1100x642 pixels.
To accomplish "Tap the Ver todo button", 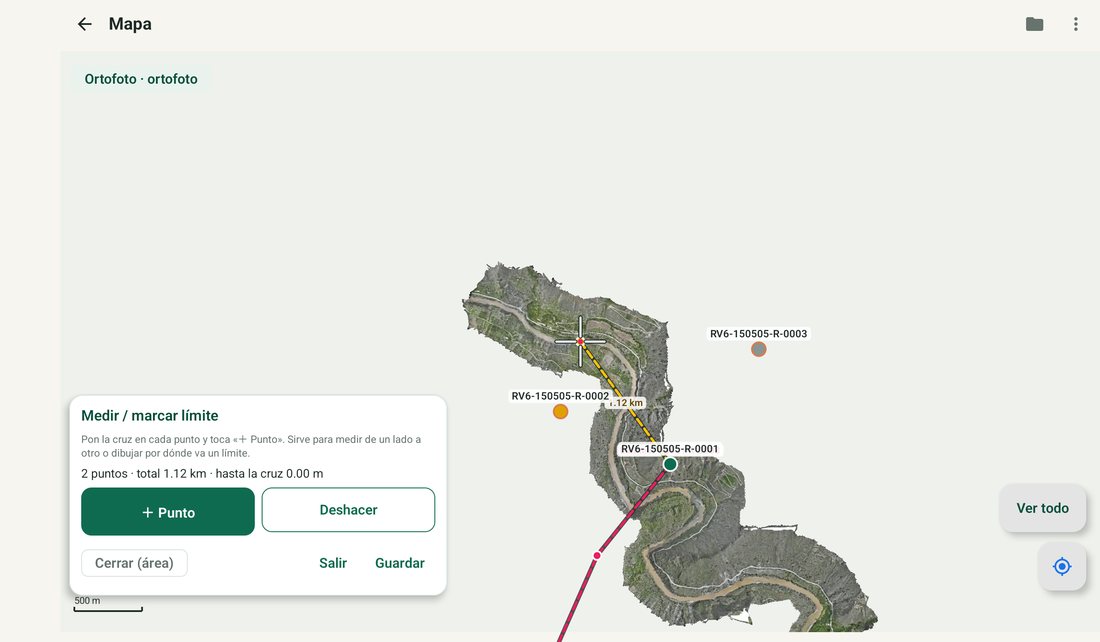I will click(x=1042, y=508).
